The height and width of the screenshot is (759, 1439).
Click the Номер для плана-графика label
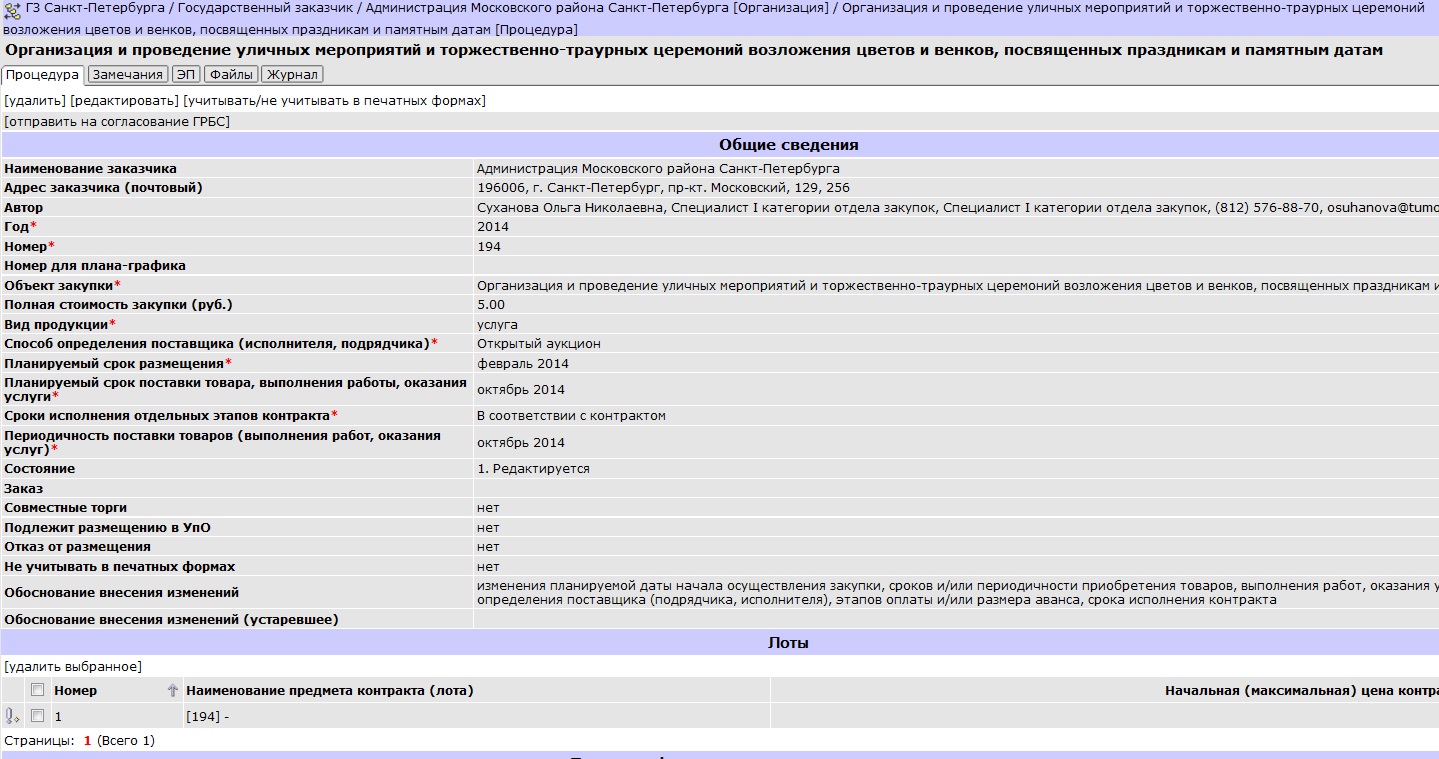[95, 265]
